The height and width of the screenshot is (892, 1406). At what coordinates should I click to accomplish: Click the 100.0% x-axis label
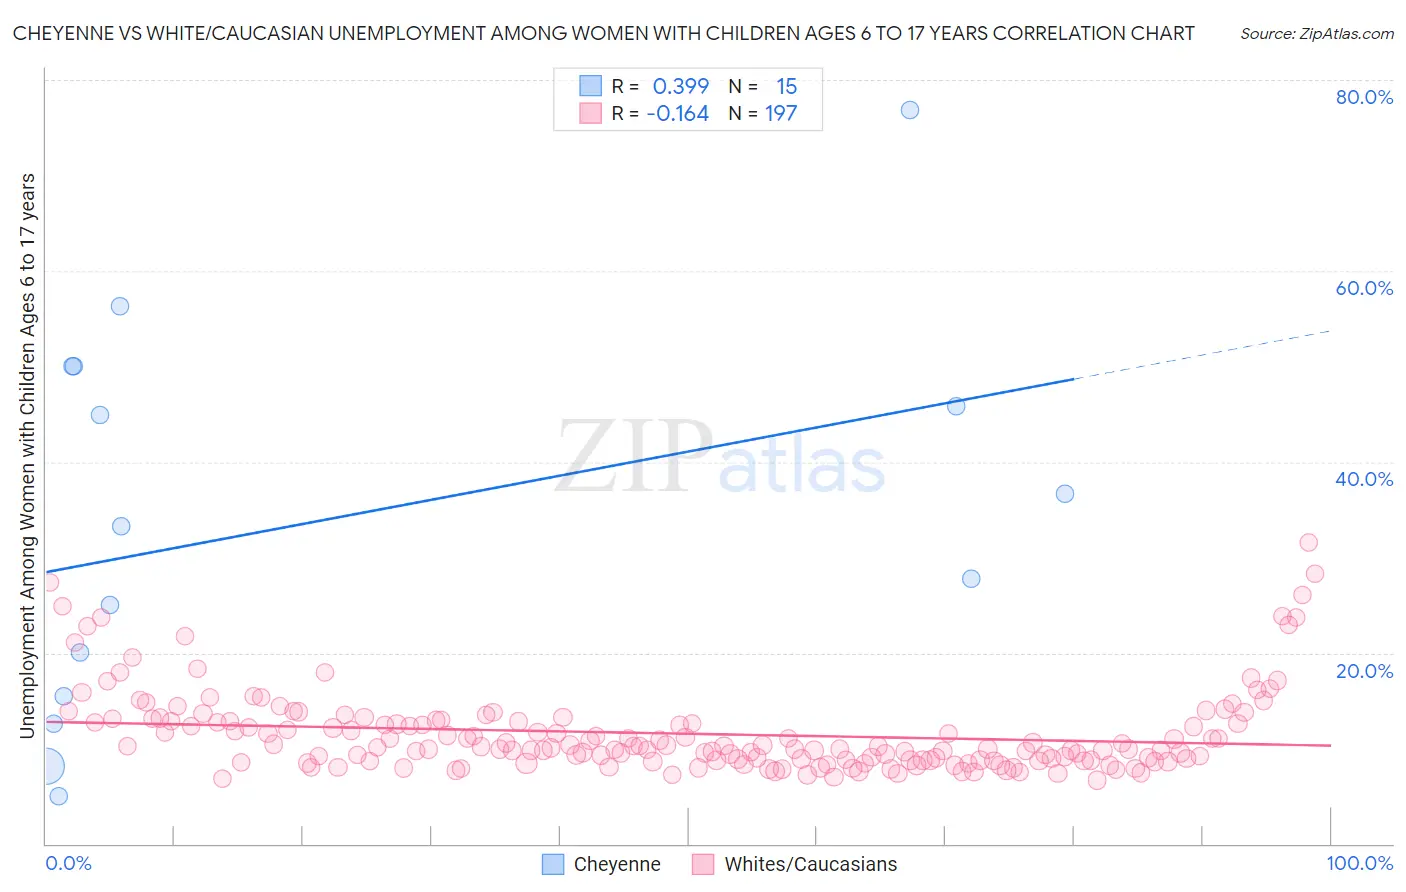(1360, 863)
